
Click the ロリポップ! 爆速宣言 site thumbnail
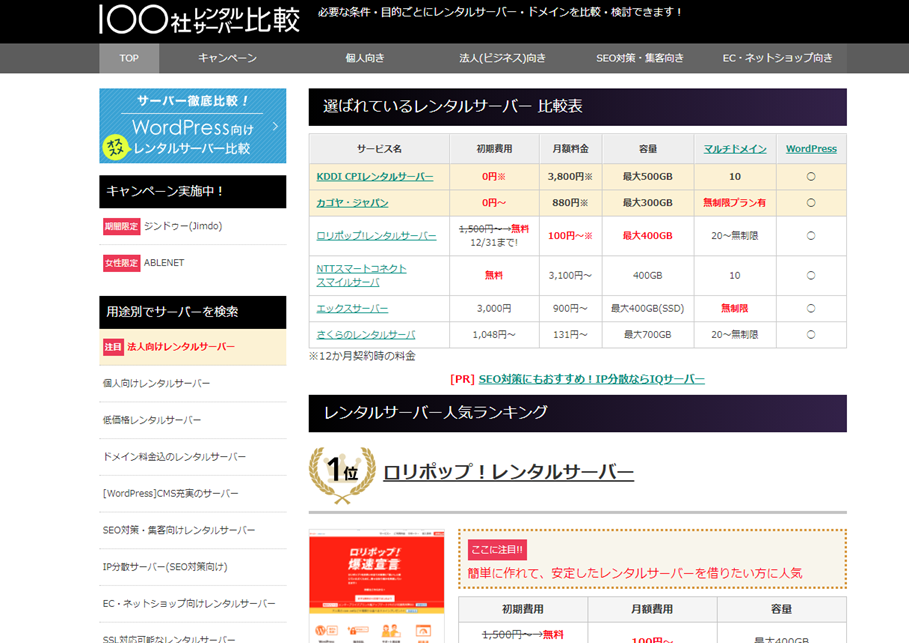(x=377, y=586)
